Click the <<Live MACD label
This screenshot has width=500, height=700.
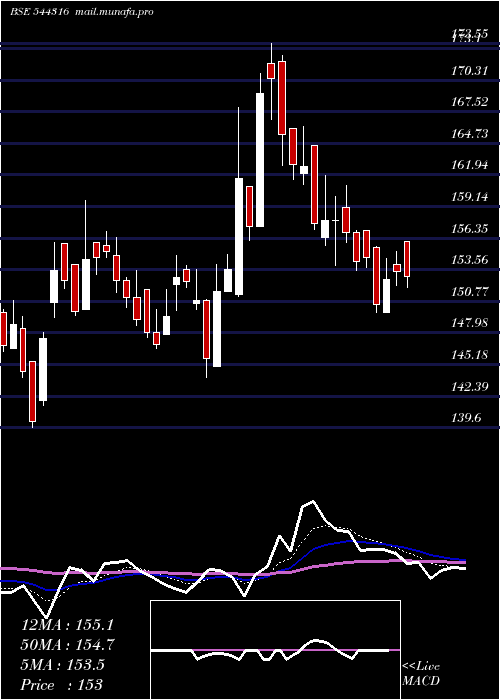point(421,674)
